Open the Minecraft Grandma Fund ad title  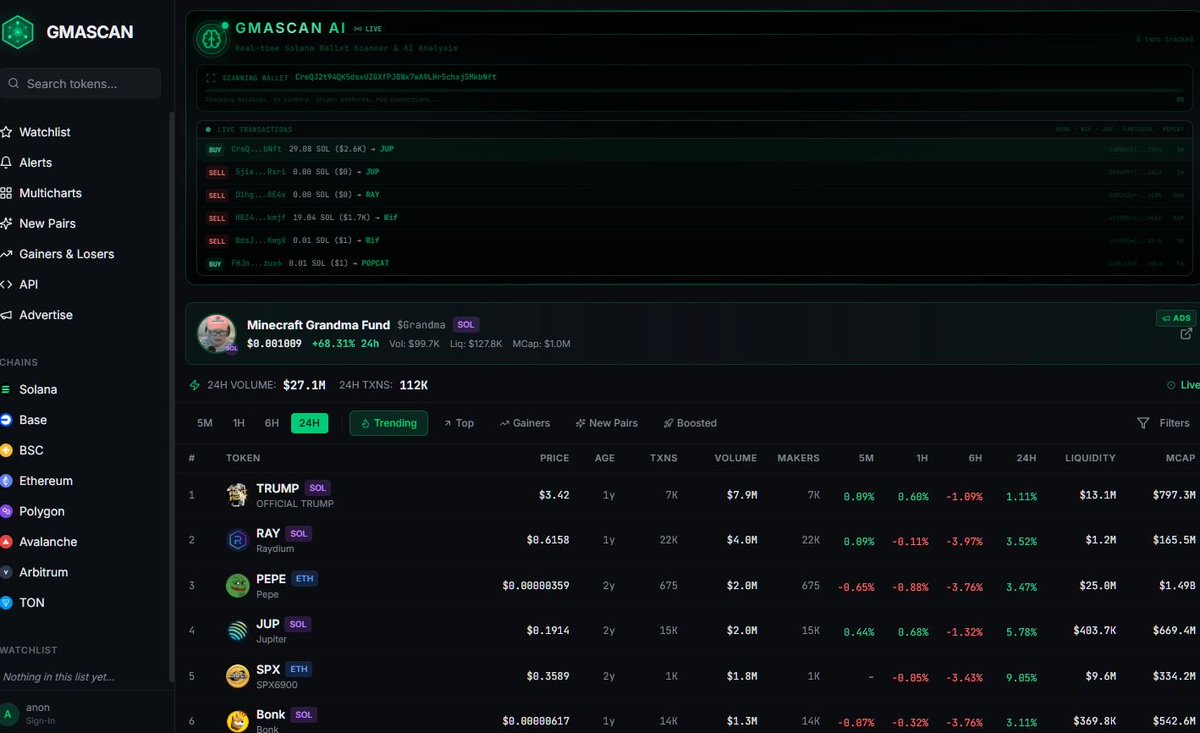319,324
